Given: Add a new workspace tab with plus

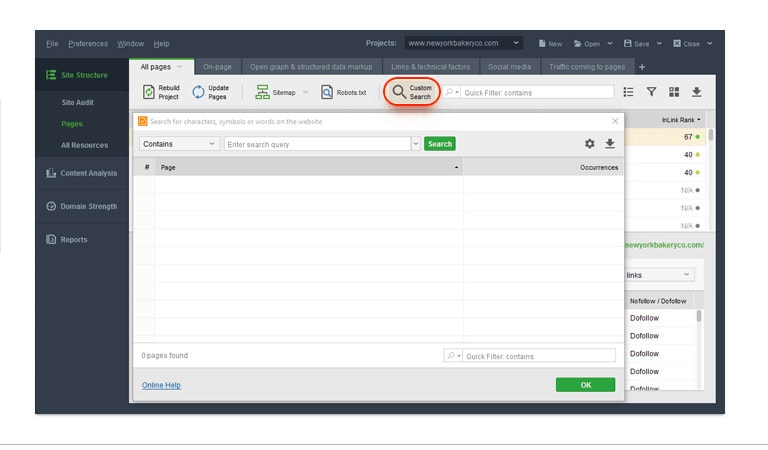Looking at the screenshot, I should (642, 67).
